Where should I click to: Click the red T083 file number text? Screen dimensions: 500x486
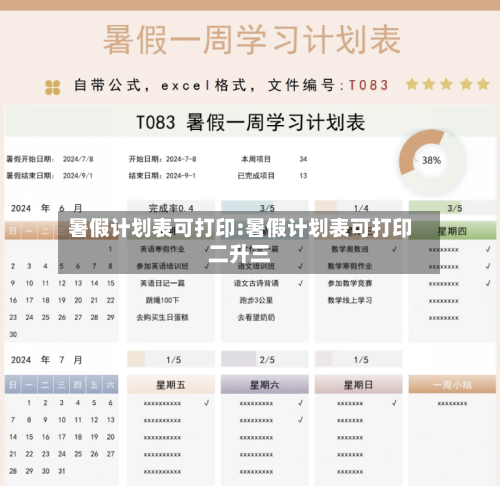(x=369, y=85)
